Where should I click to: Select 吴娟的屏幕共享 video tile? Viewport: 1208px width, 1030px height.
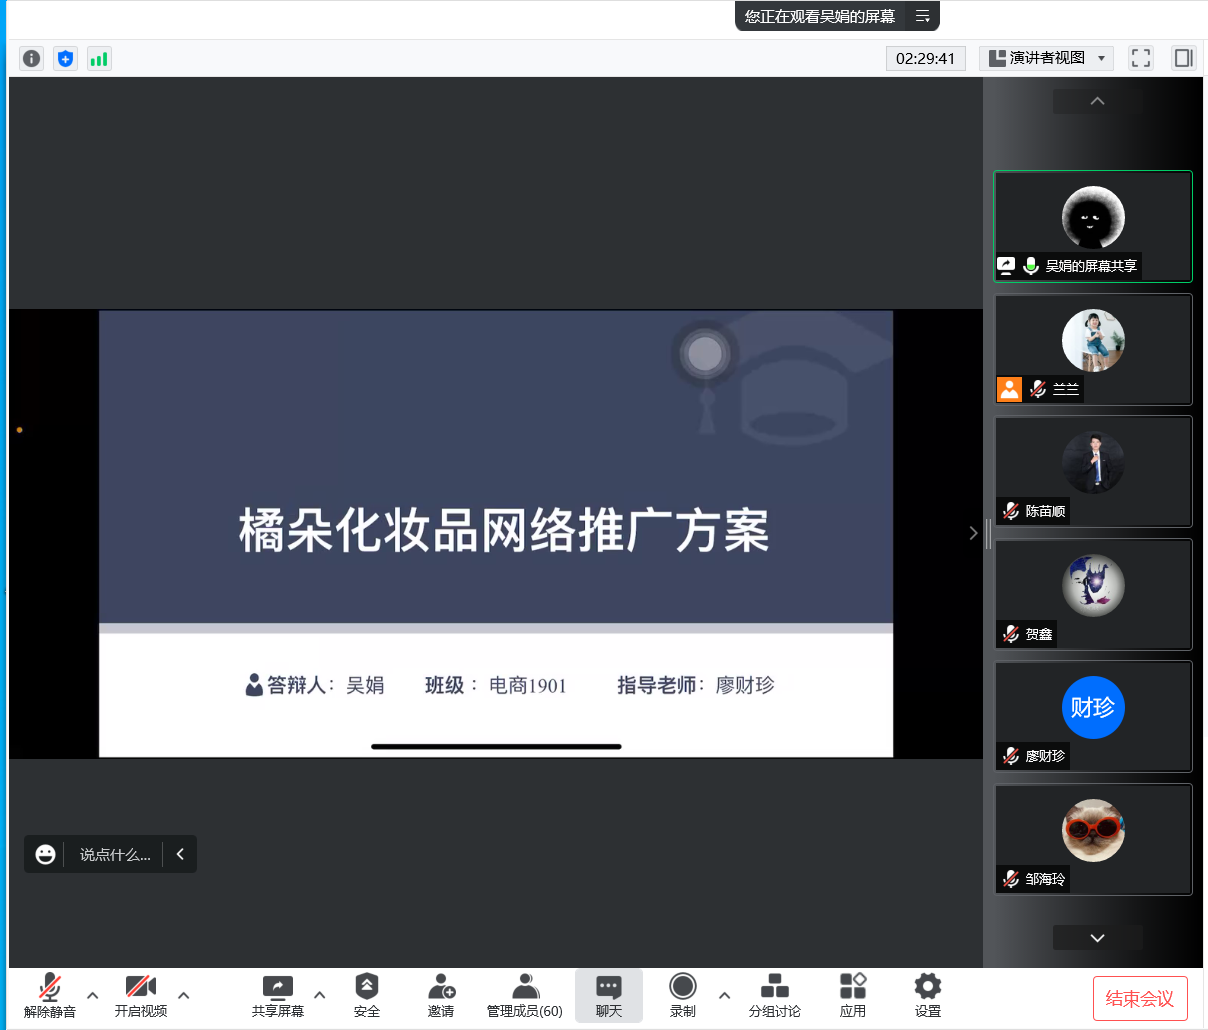(1093, 226)
